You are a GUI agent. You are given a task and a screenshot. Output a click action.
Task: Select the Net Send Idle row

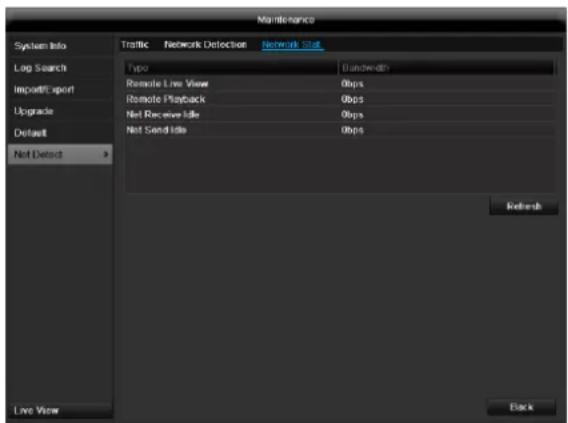339,130
